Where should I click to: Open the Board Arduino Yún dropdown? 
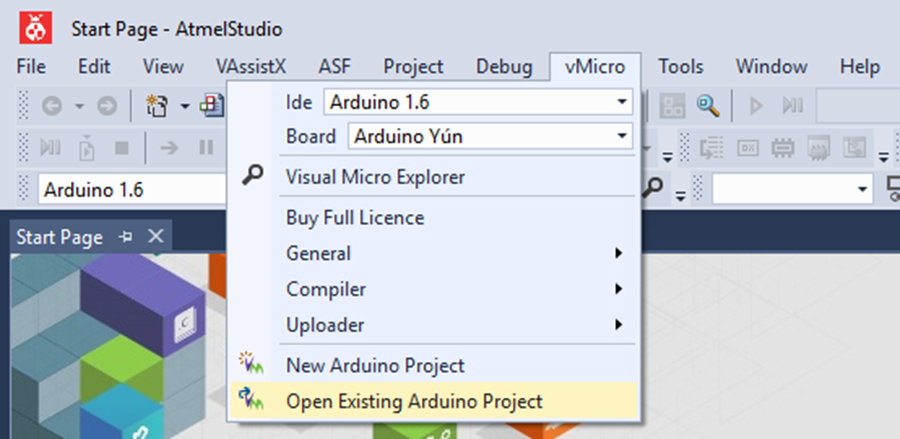click(x=490, y=137)
